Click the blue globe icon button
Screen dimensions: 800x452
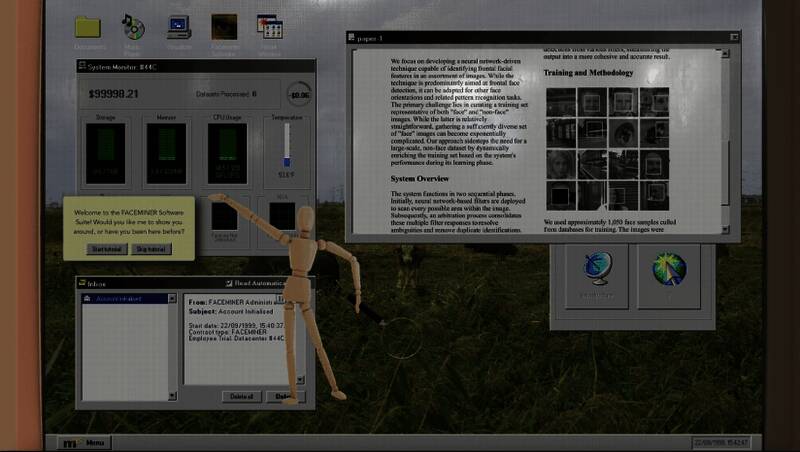click(x=598, y=270)
